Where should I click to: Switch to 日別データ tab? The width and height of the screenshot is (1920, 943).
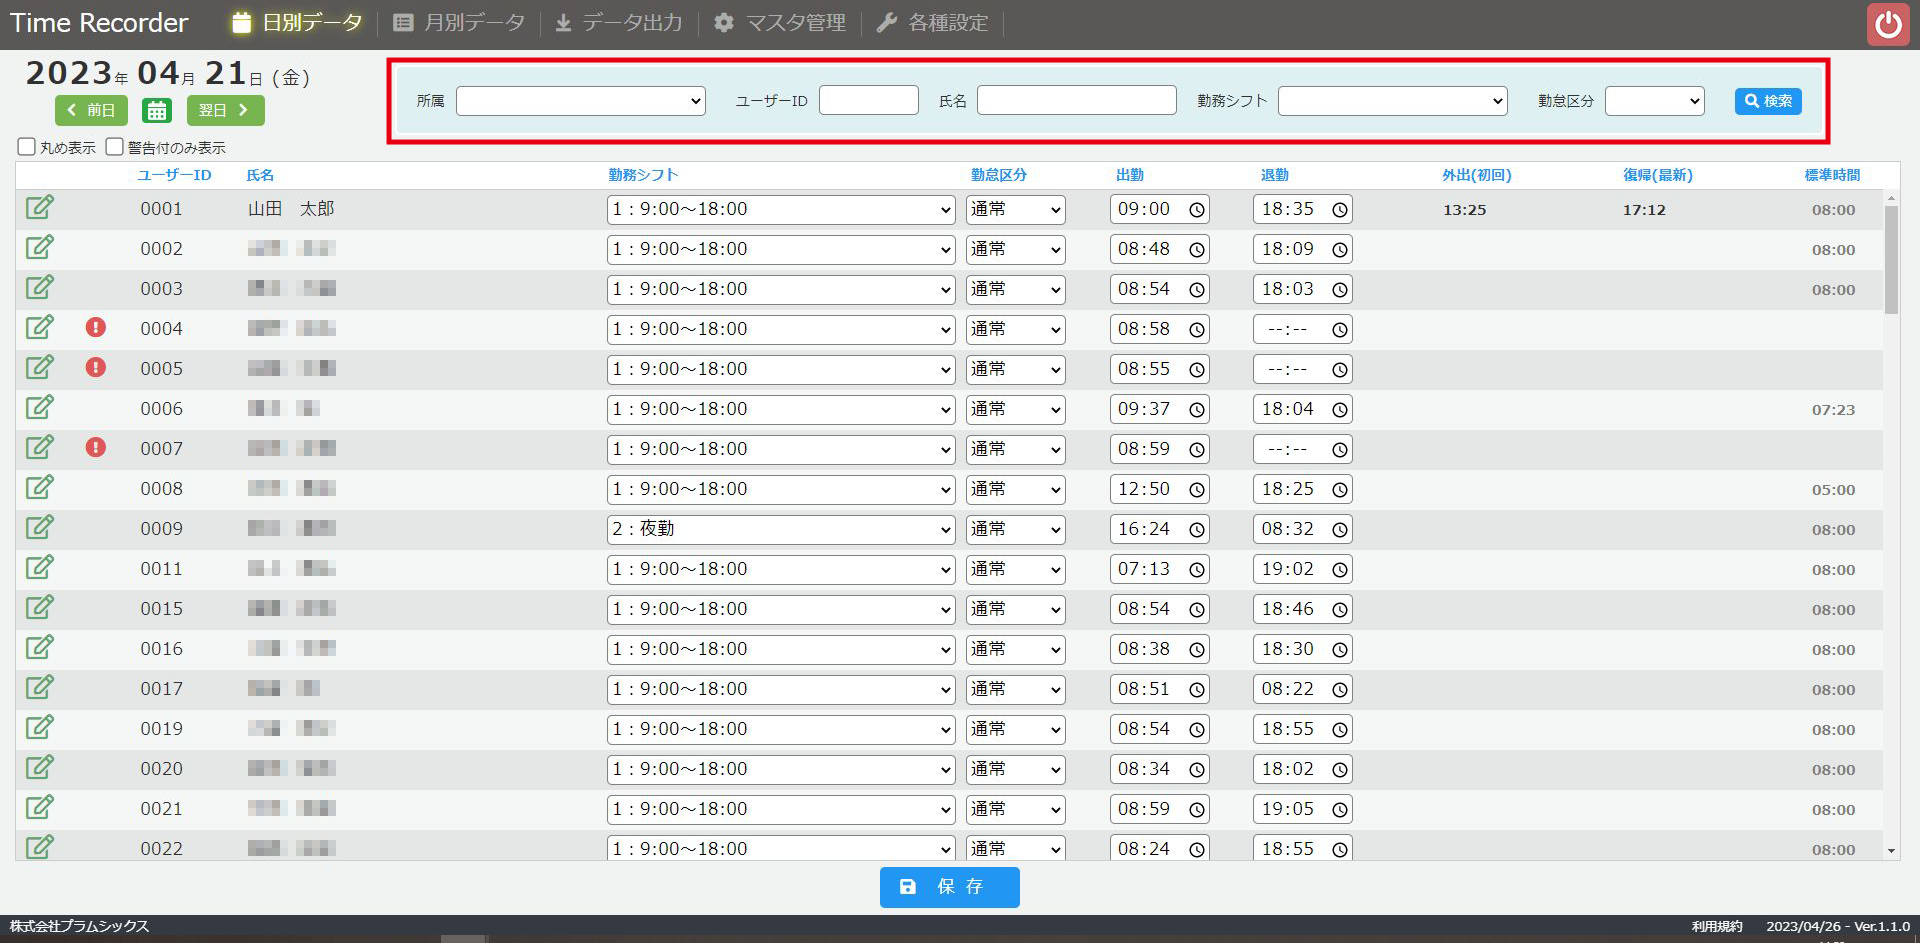point(297,22)
